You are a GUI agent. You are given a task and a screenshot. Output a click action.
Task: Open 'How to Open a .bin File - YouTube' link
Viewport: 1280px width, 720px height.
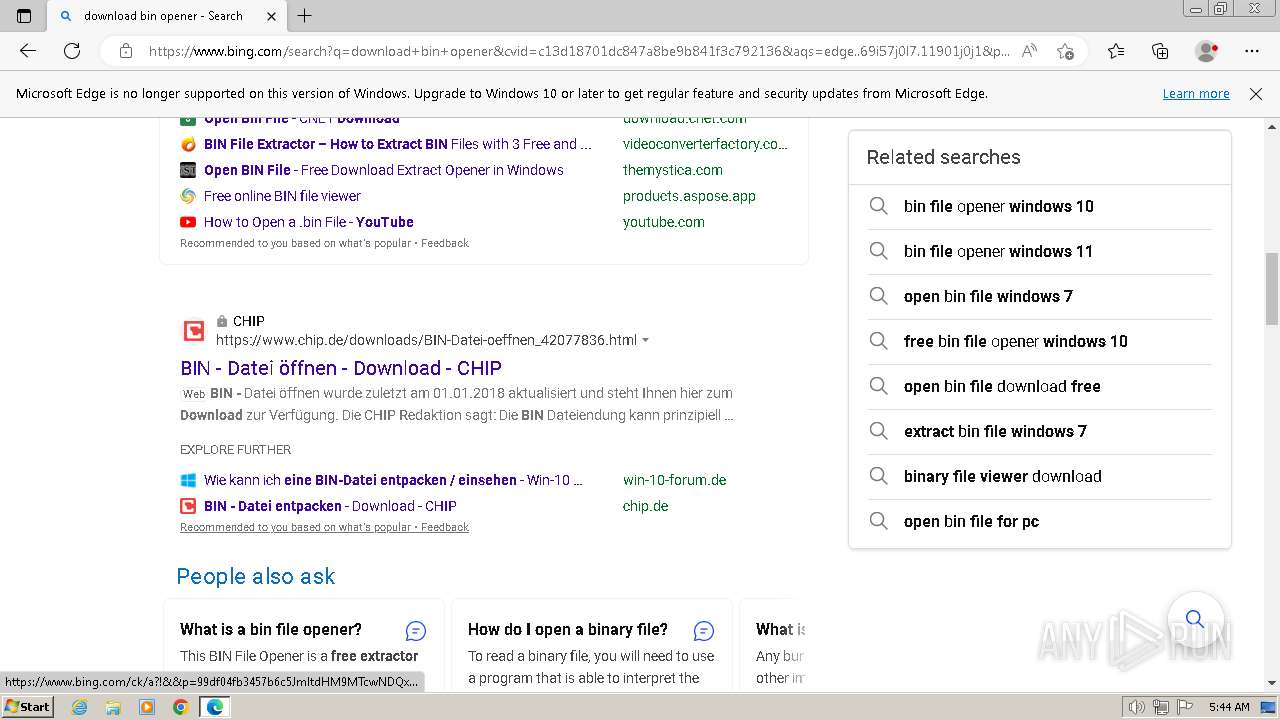[x=309, y=222]
